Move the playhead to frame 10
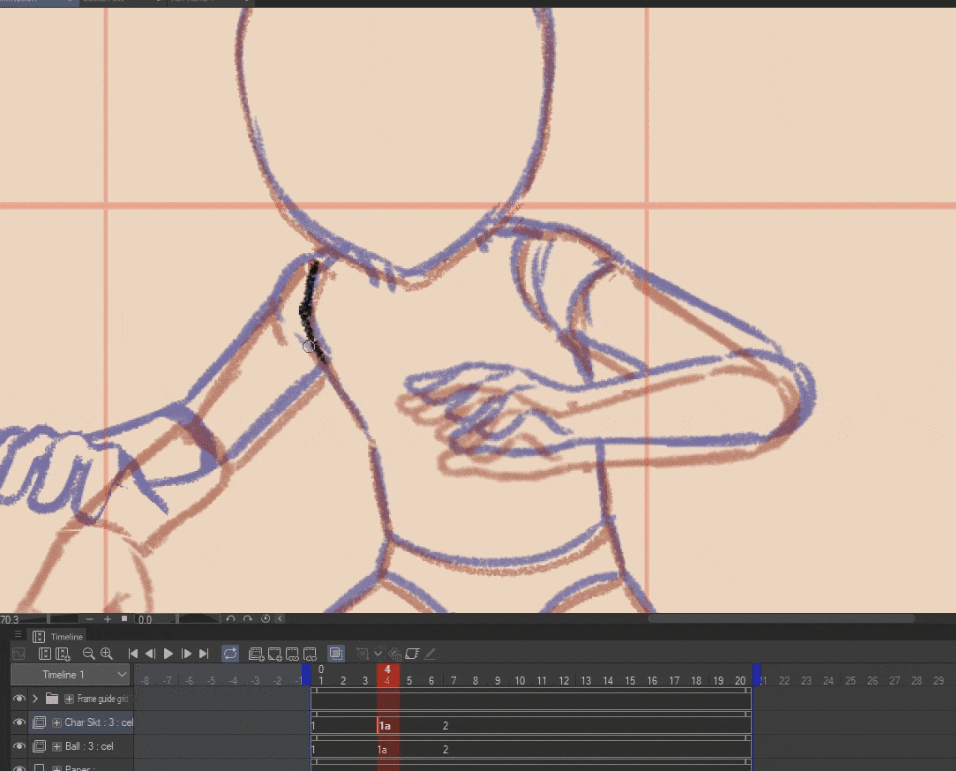 pyautogui.click(x=519, y=680)
